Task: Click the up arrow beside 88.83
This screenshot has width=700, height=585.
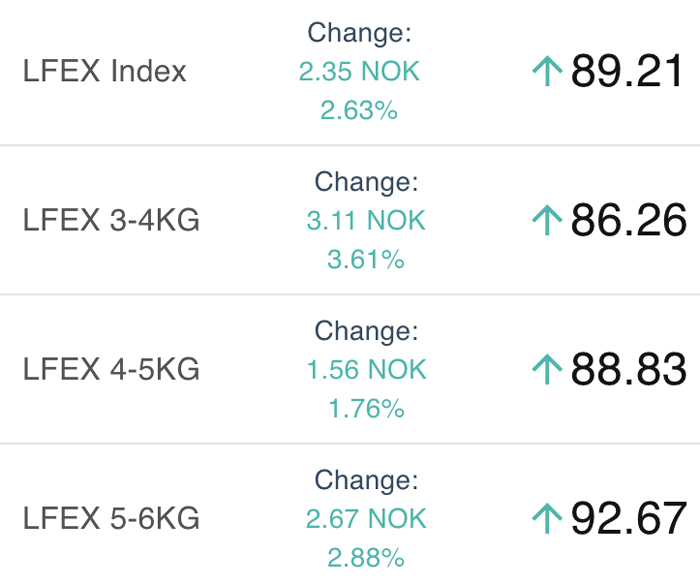Action: 547,369
